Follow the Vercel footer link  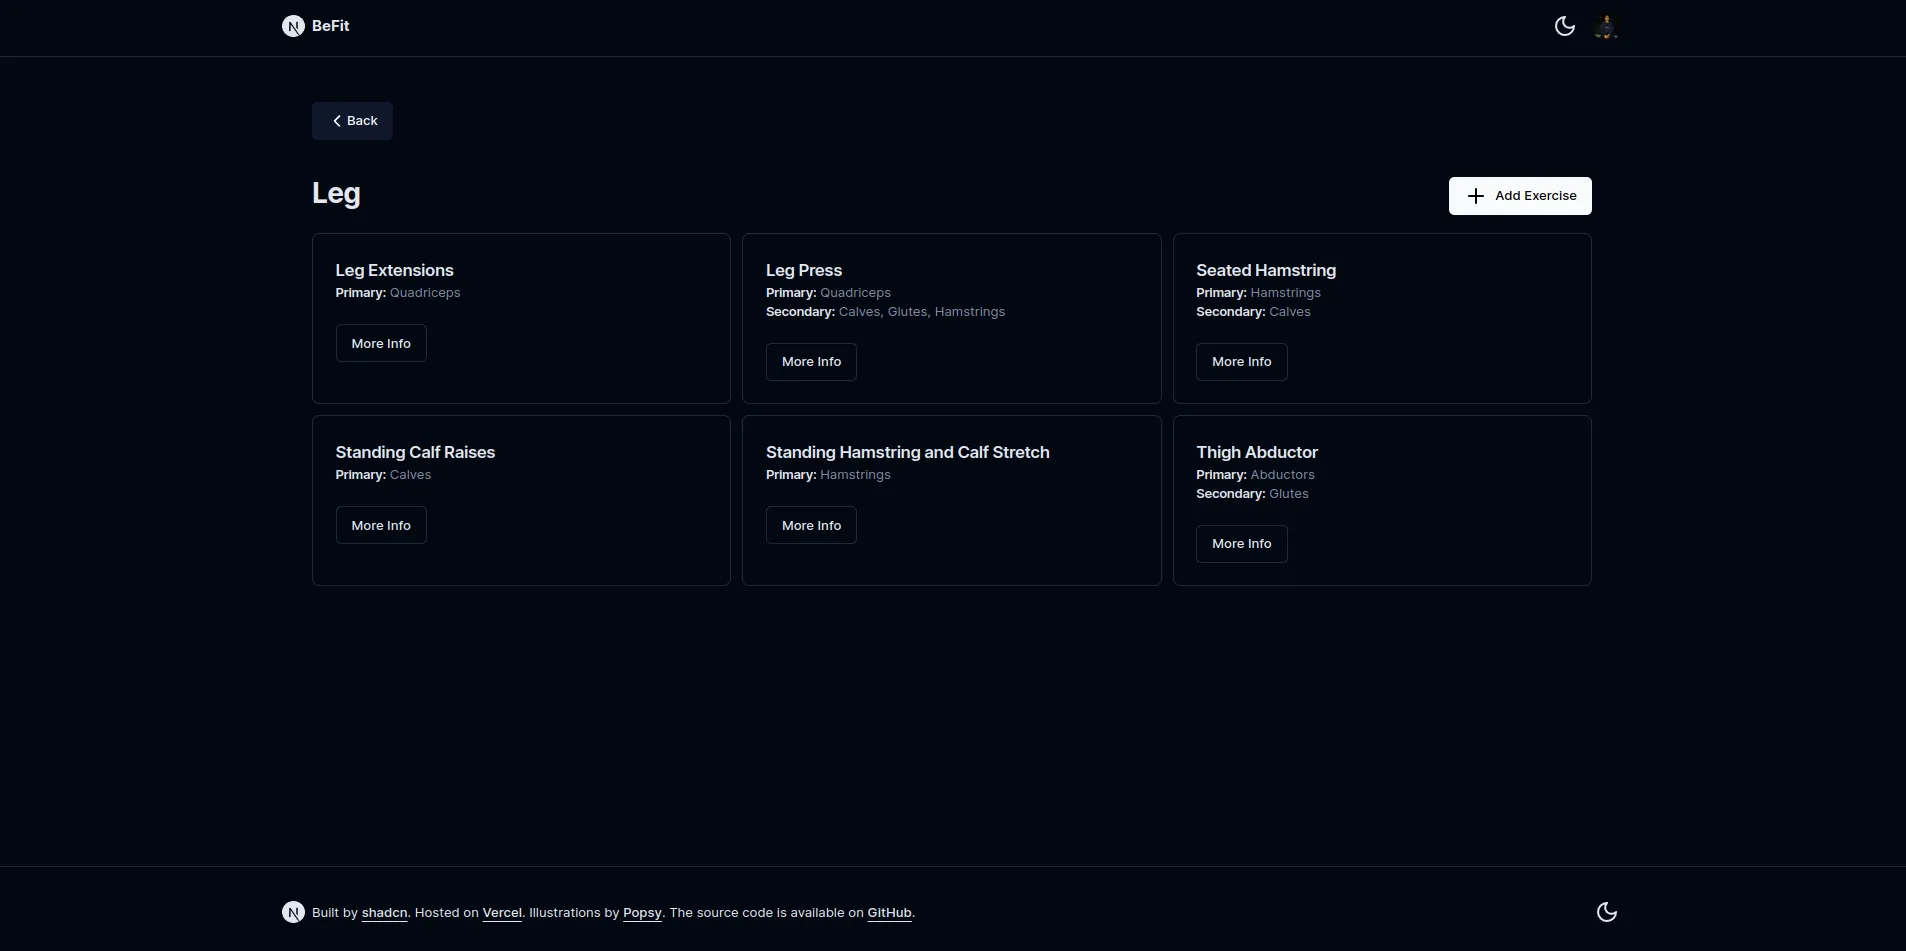tap(502, 913)
